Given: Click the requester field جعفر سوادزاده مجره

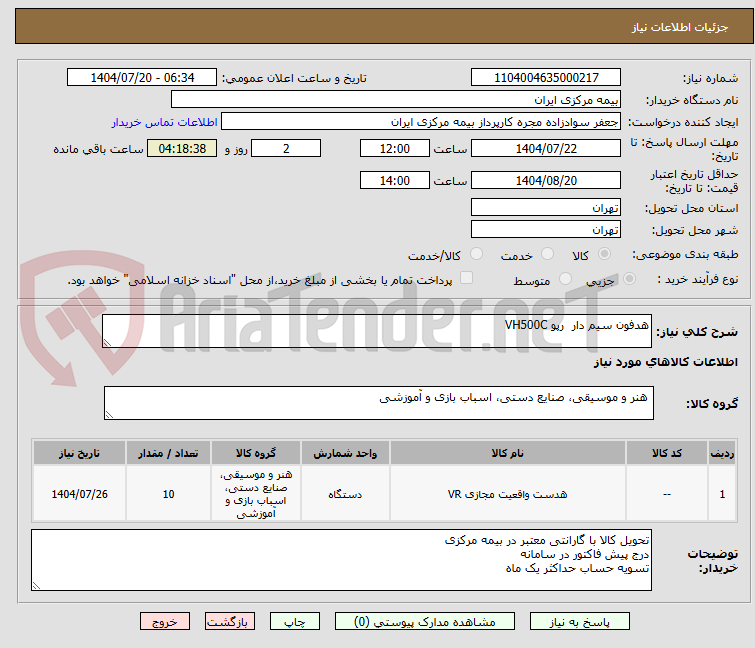Looking at the screenshot, I should [x=421, y=122].
